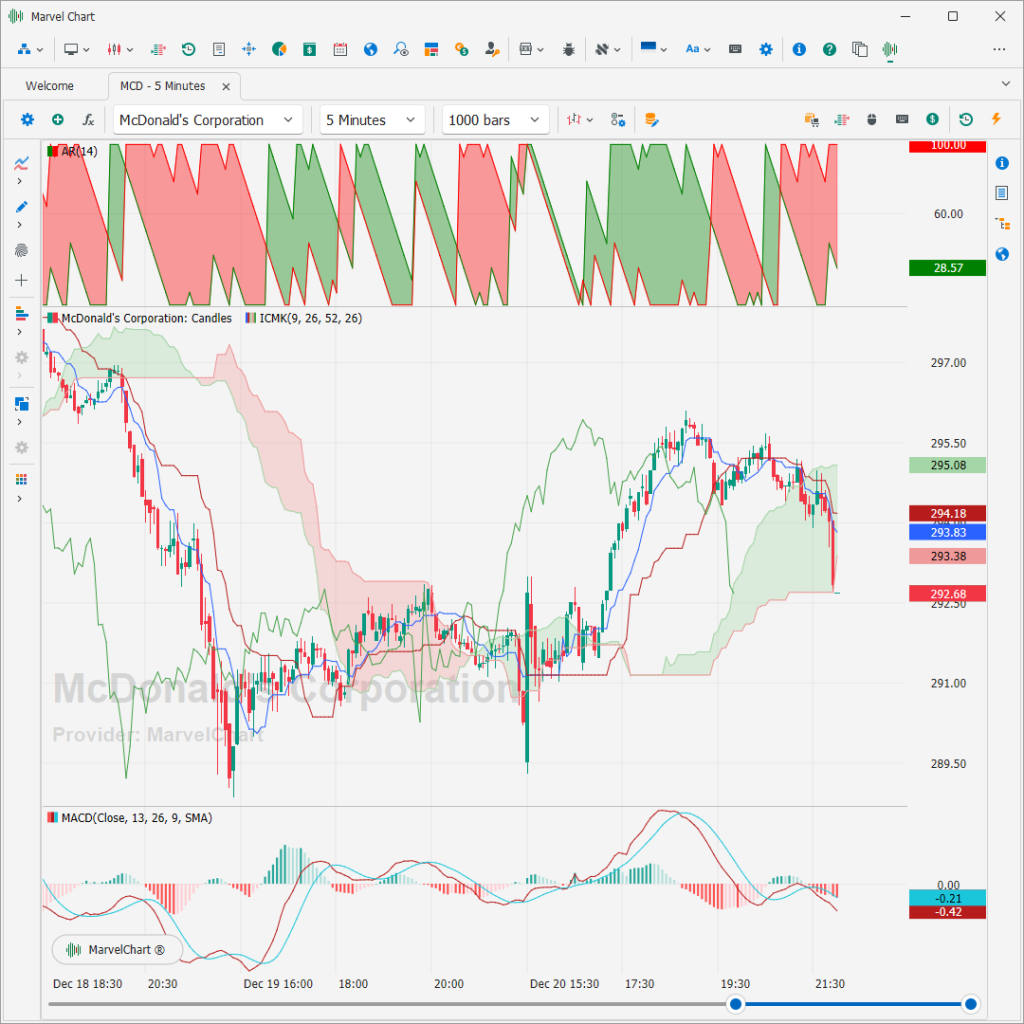Click the ICMK(9, 26, 52, 26) legend label
Viewport: 1024px width, 1024px height.
pos(304,318)
